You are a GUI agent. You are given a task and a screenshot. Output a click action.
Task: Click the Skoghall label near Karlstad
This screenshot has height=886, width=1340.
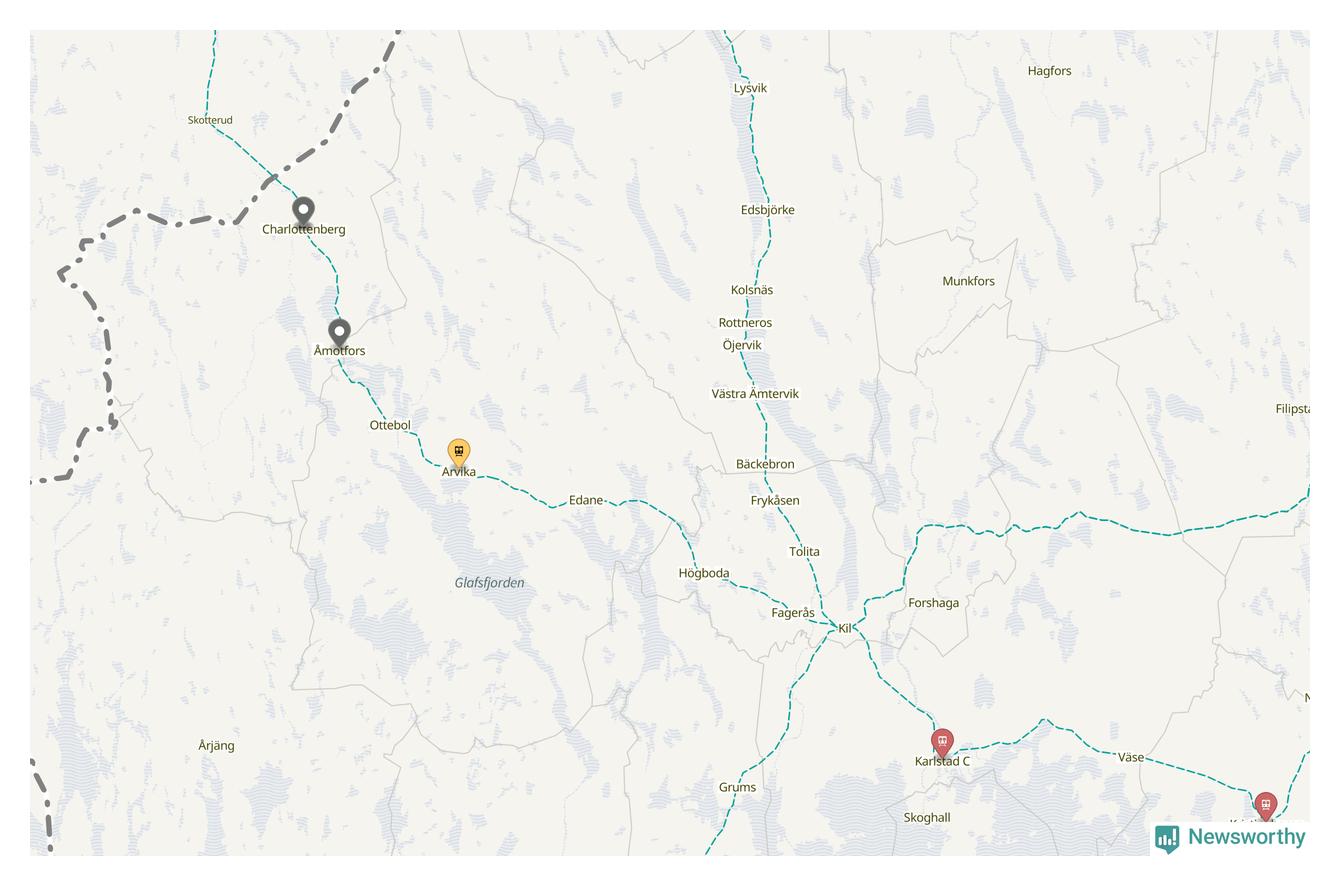click(927, 817)
